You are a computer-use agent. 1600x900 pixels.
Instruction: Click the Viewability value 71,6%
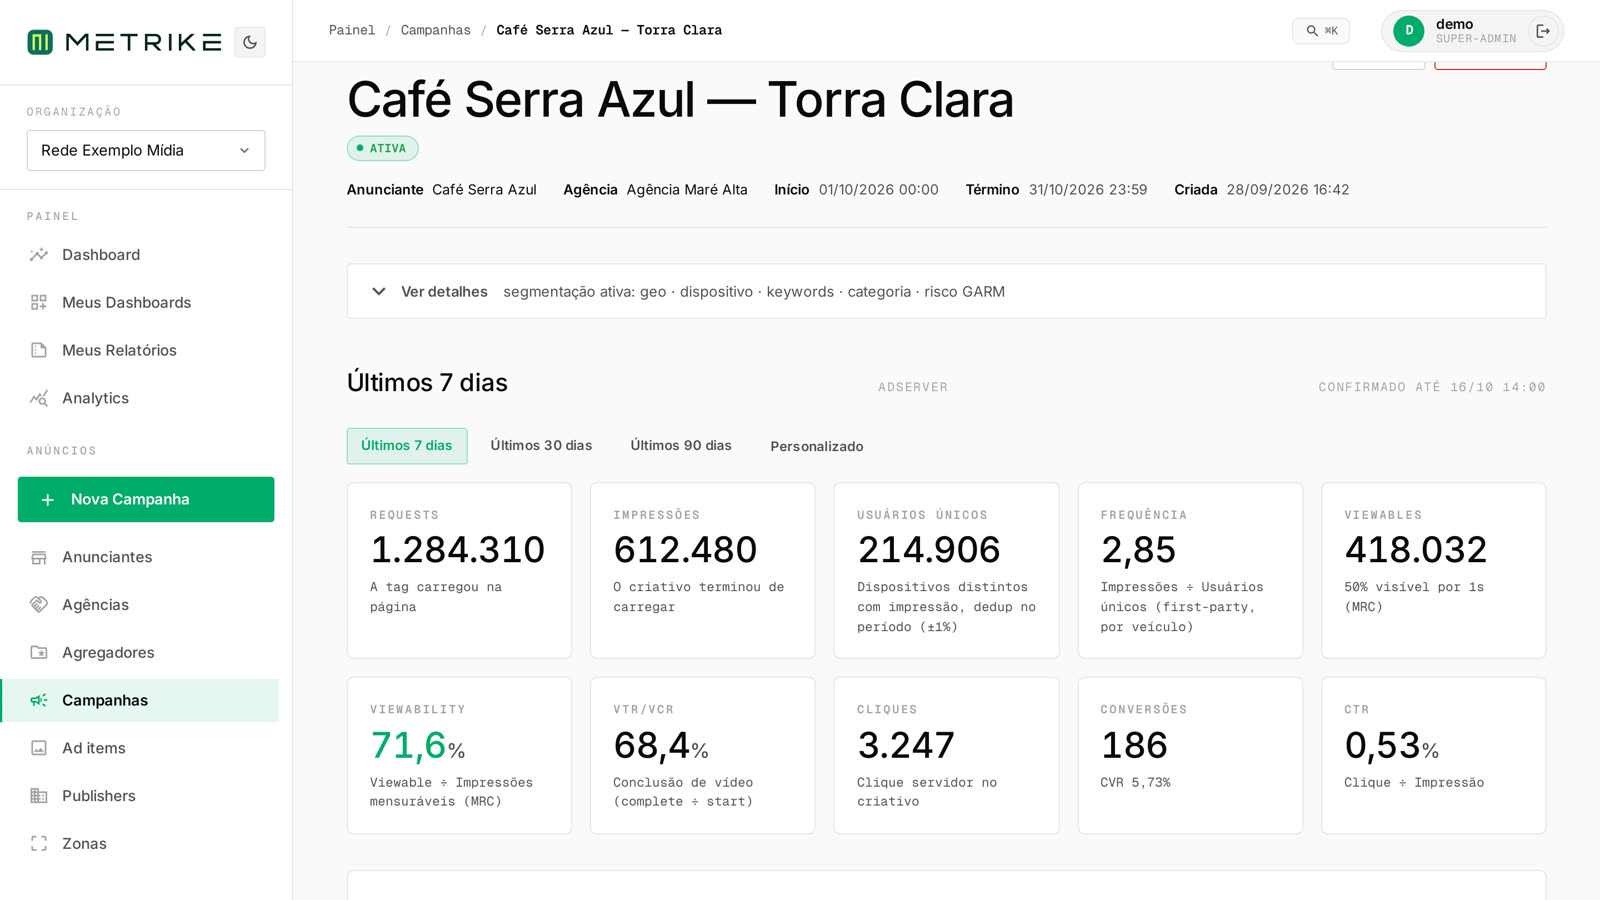pyautogui.click(x=418, y=746)
